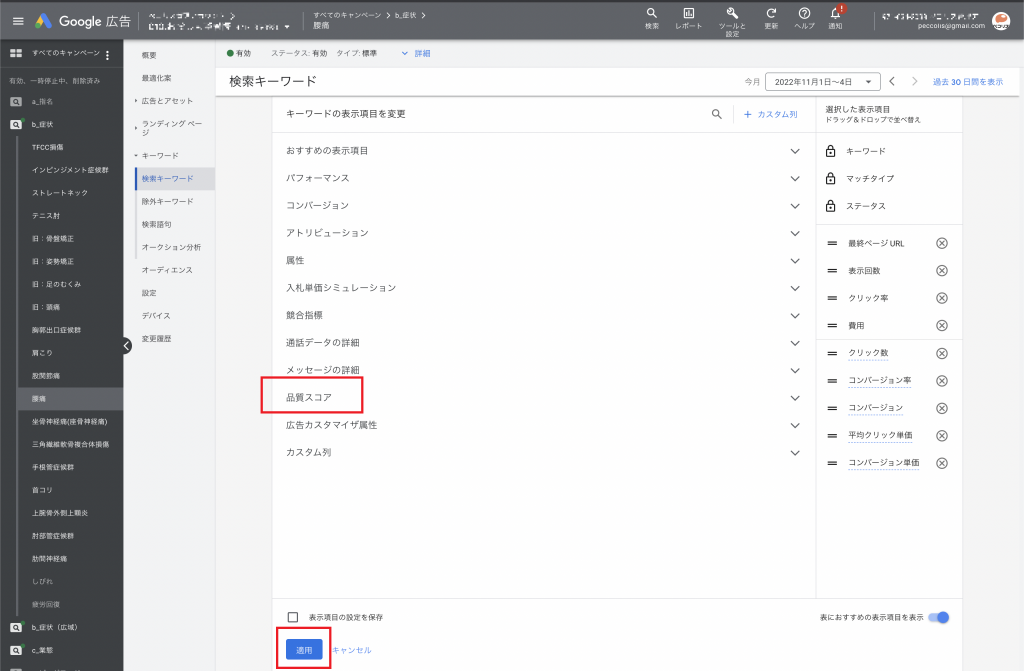Click the 適用 apply button
The height and width of the screenshot is (671, 1024).
(x=304, y=650)
